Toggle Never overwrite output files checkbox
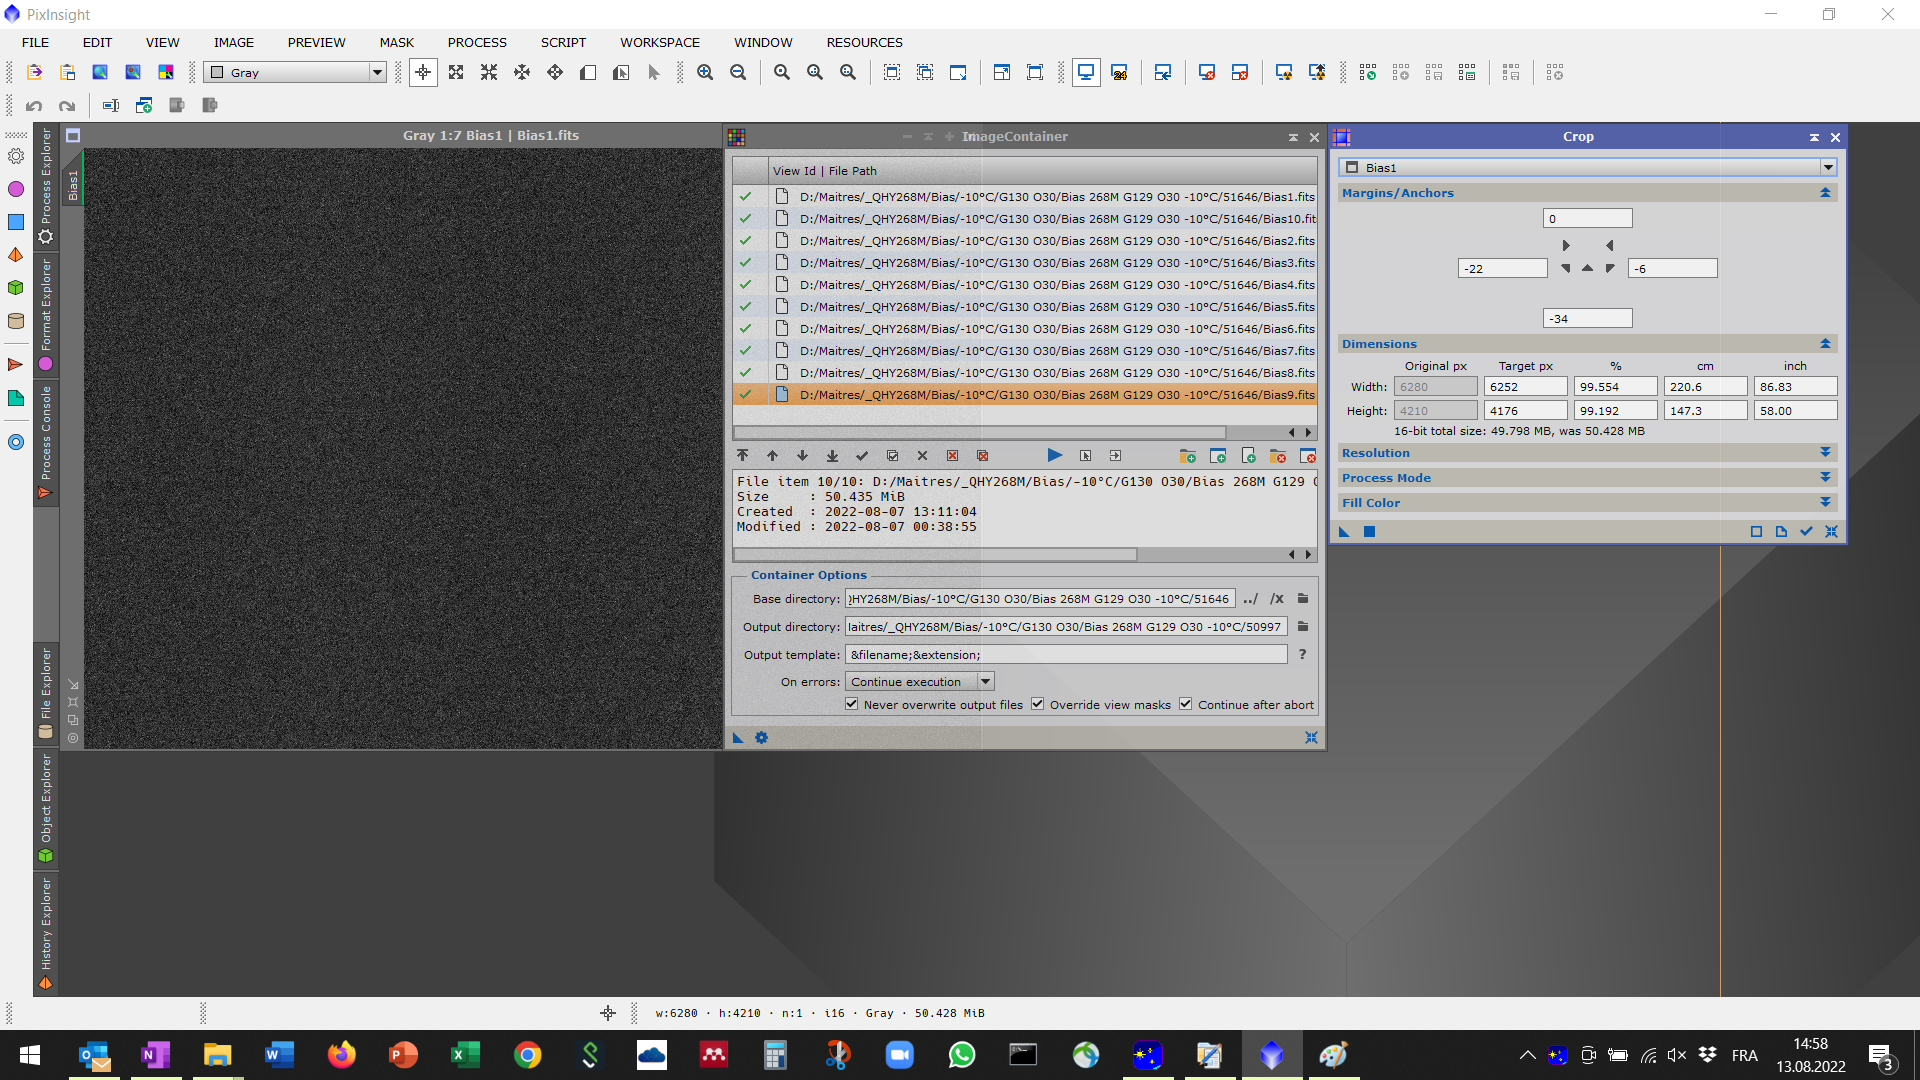 pyautogui.click(x=851, y=704)
